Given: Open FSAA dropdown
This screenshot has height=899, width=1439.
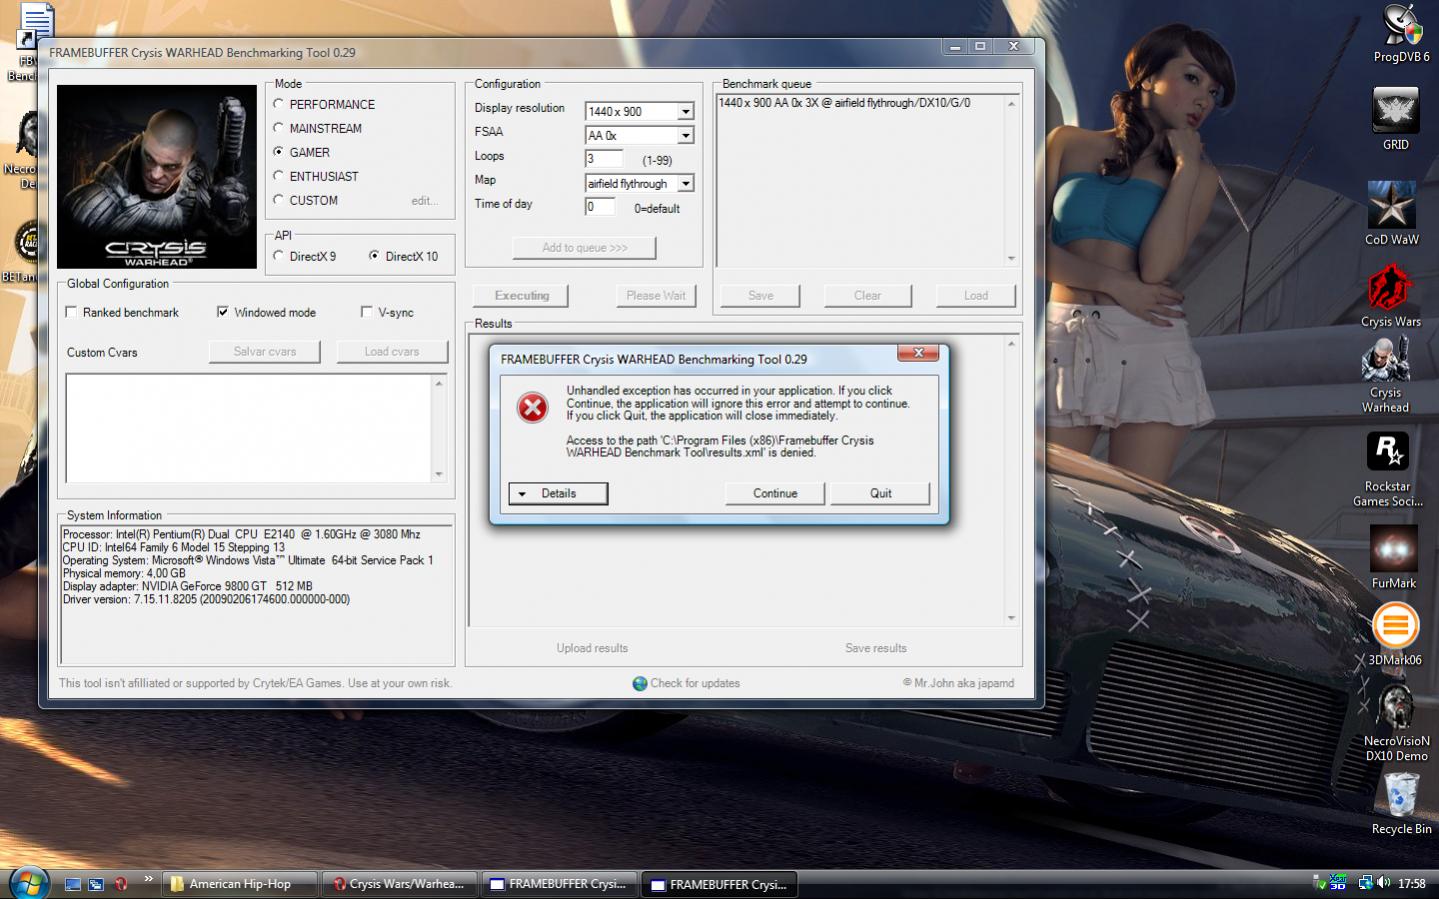Looking at the screenshot, I should click(686, 135).
